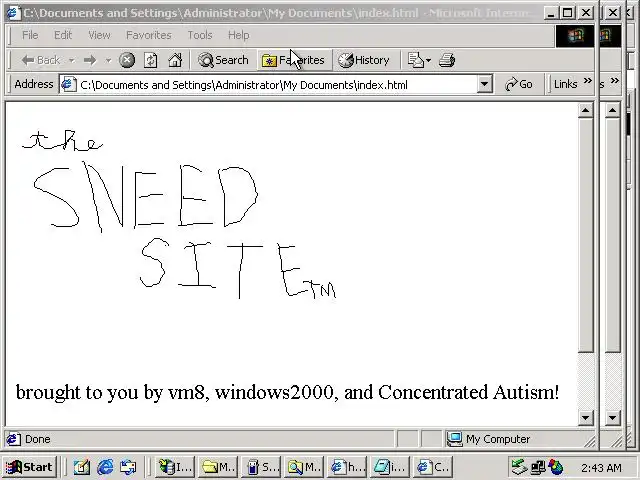Open the Search pane
The height and width of the screenshot is (480, 640).
click(x=223, y=60)
